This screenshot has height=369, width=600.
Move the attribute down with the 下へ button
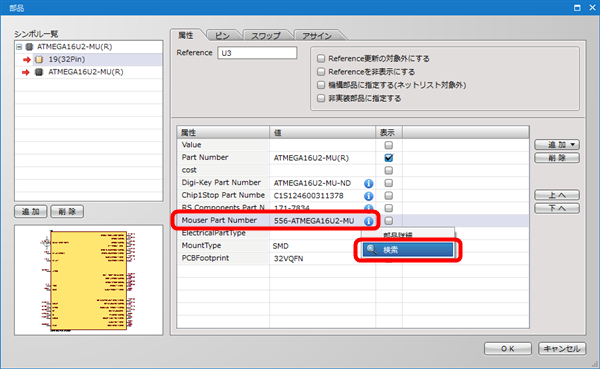(557, 208)
